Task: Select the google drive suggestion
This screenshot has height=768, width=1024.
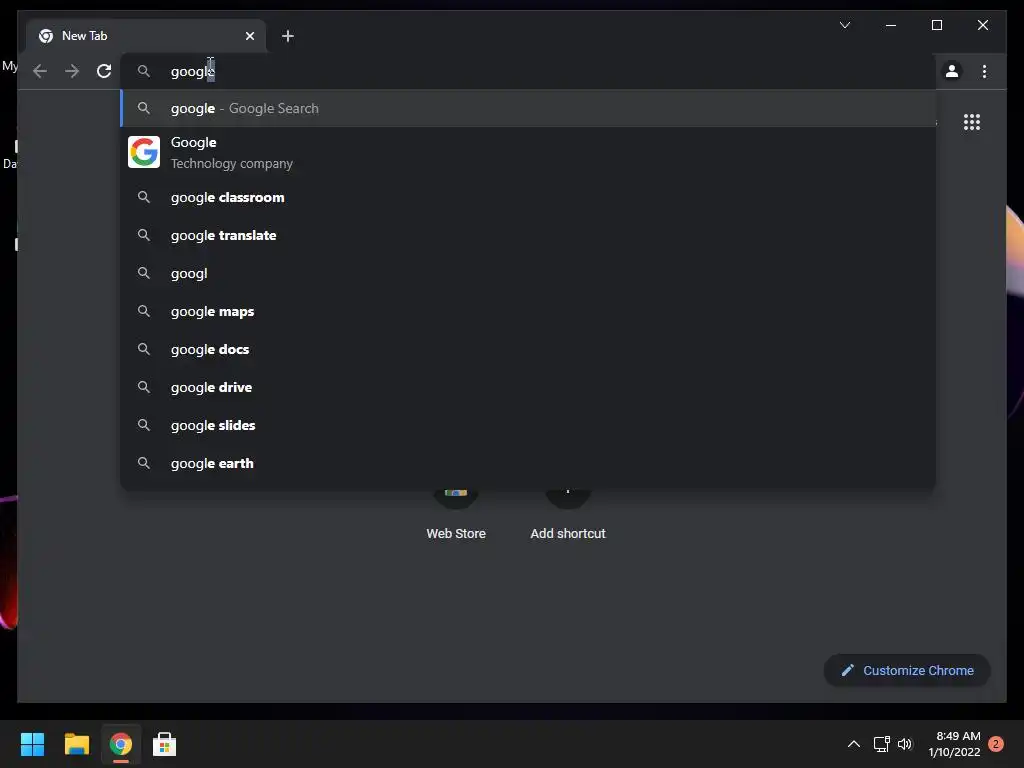Action: (x=528, y=387)
